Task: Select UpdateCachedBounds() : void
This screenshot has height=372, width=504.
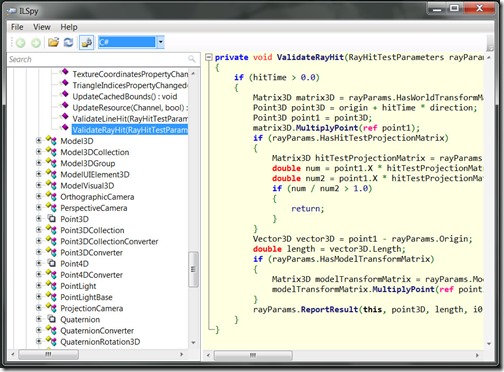Action: click(125, 96)
